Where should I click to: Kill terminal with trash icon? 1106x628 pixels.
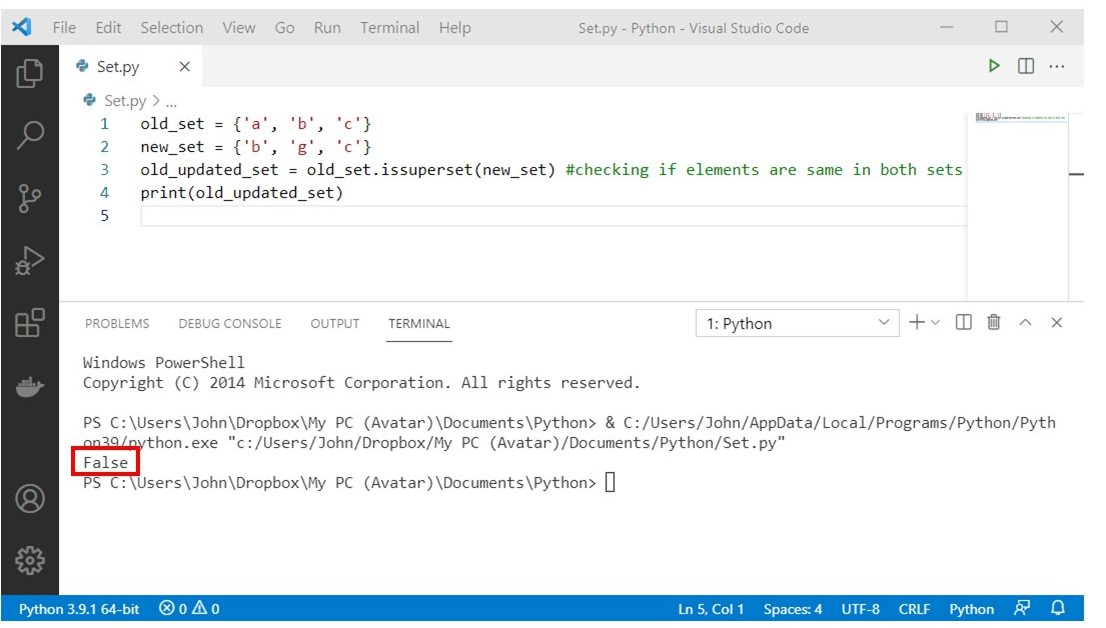click(994, 322)
